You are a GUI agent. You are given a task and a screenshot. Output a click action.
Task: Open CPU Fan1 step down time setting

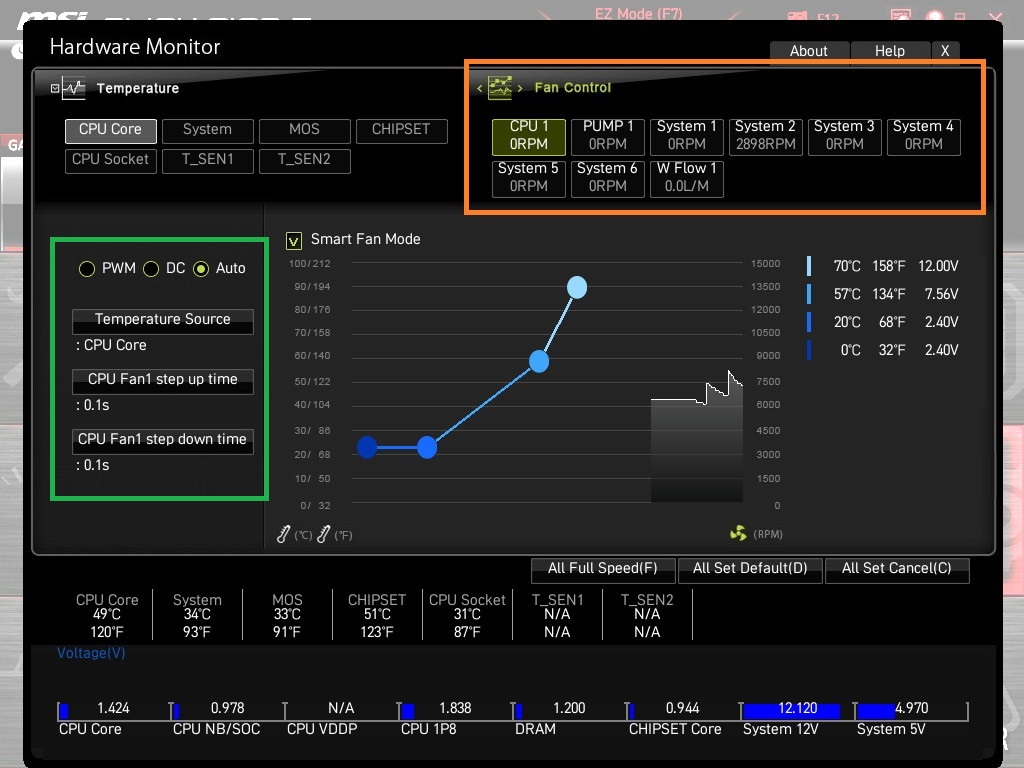tap(163, 441)
